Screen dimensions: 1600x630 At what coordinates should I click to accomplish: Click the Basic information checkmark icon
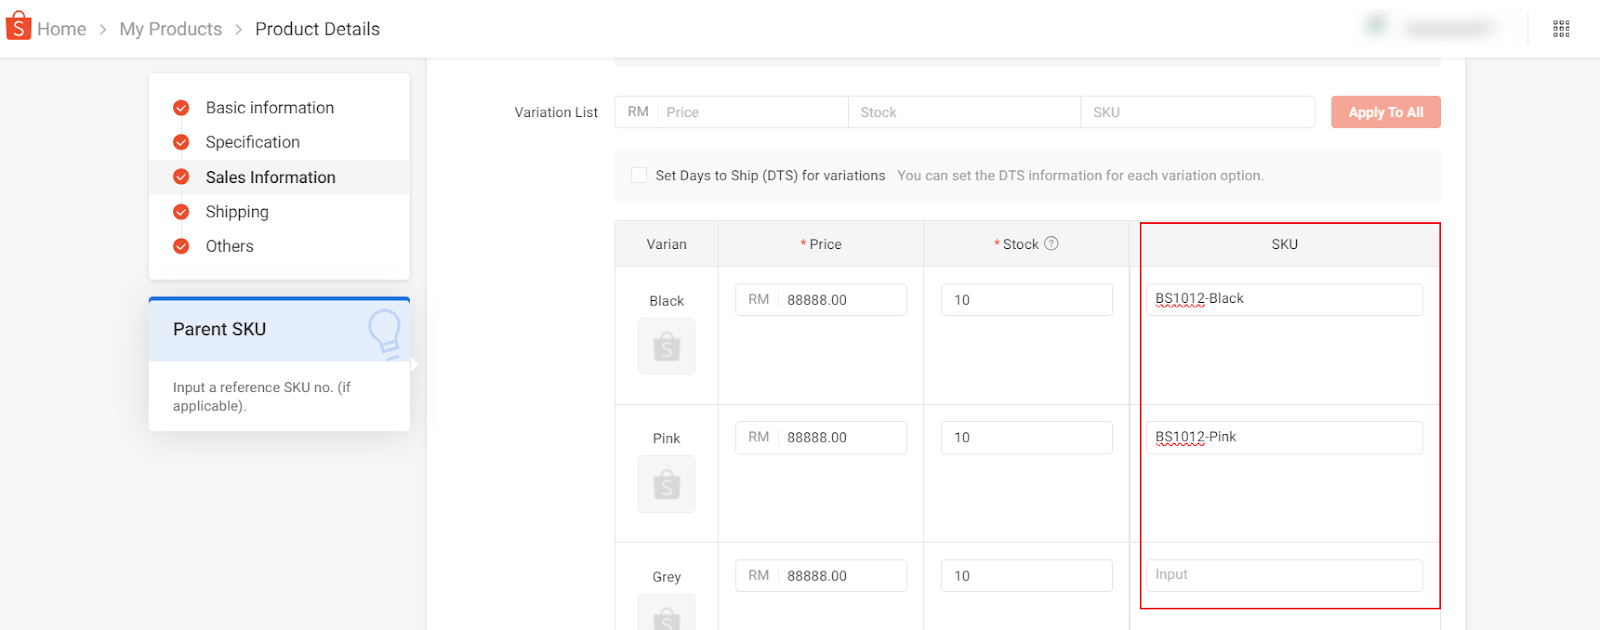tap(181, 108)
